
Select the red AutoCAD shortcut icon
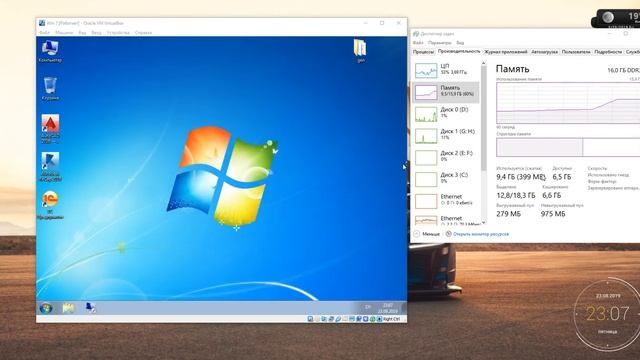[x=50, y=128]
